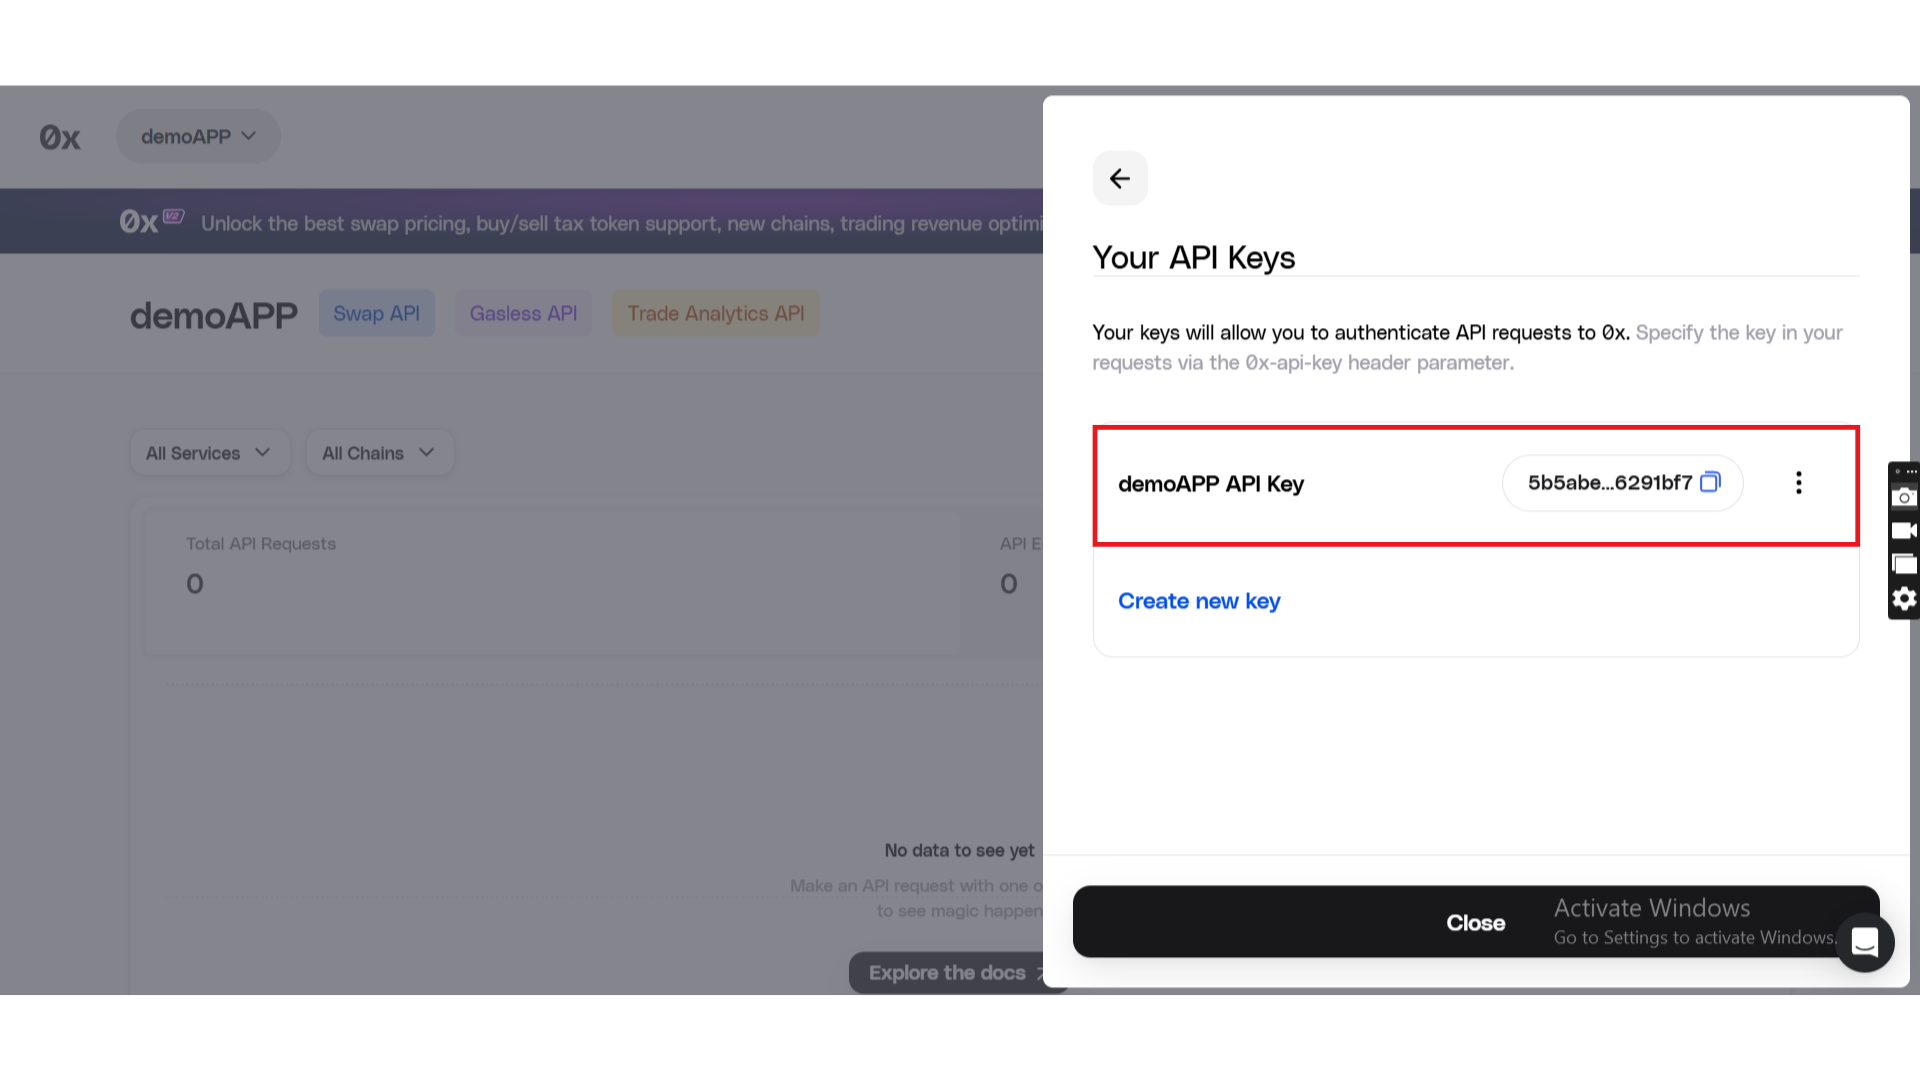Open the All Chains filter dropdown
Viewport: 1920px width, 1080px height.
click(379, 453)
